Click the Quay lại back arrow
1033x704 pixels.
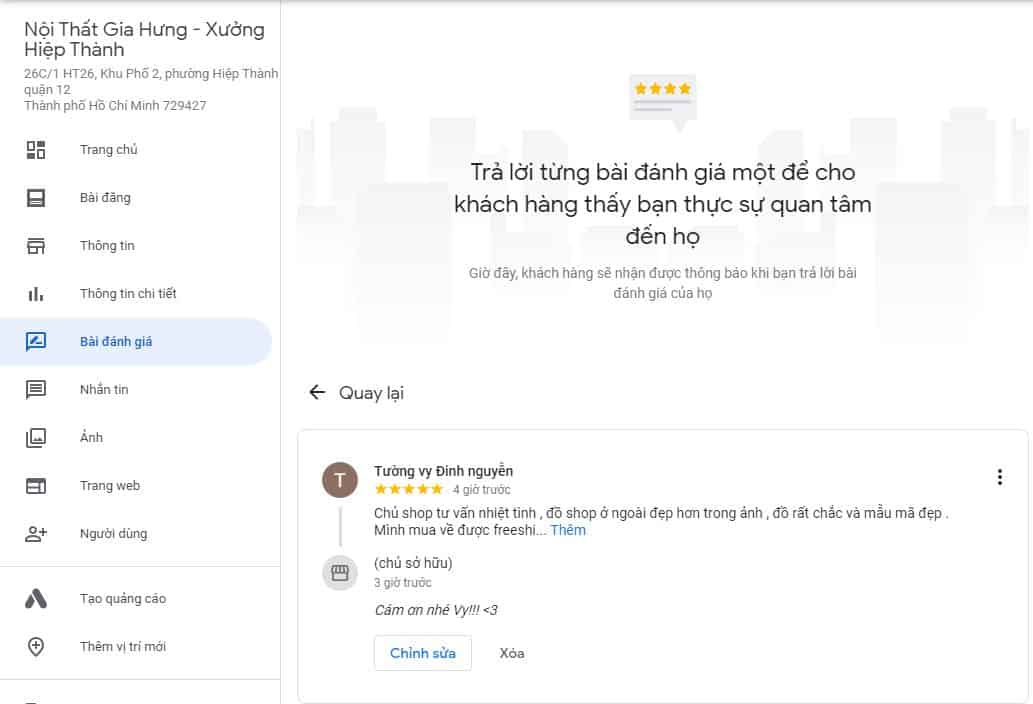pos(315,393)
